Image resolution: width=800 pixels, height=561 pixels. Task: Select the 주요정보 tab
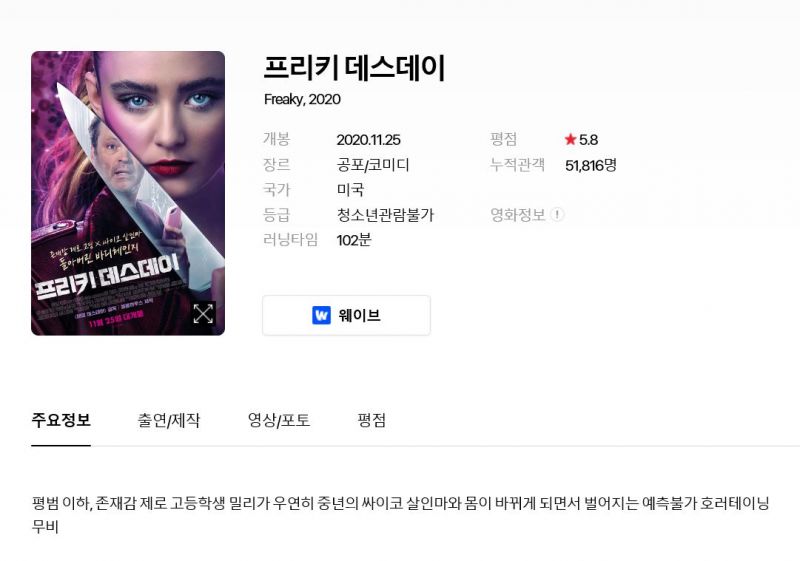pos(61,420)
